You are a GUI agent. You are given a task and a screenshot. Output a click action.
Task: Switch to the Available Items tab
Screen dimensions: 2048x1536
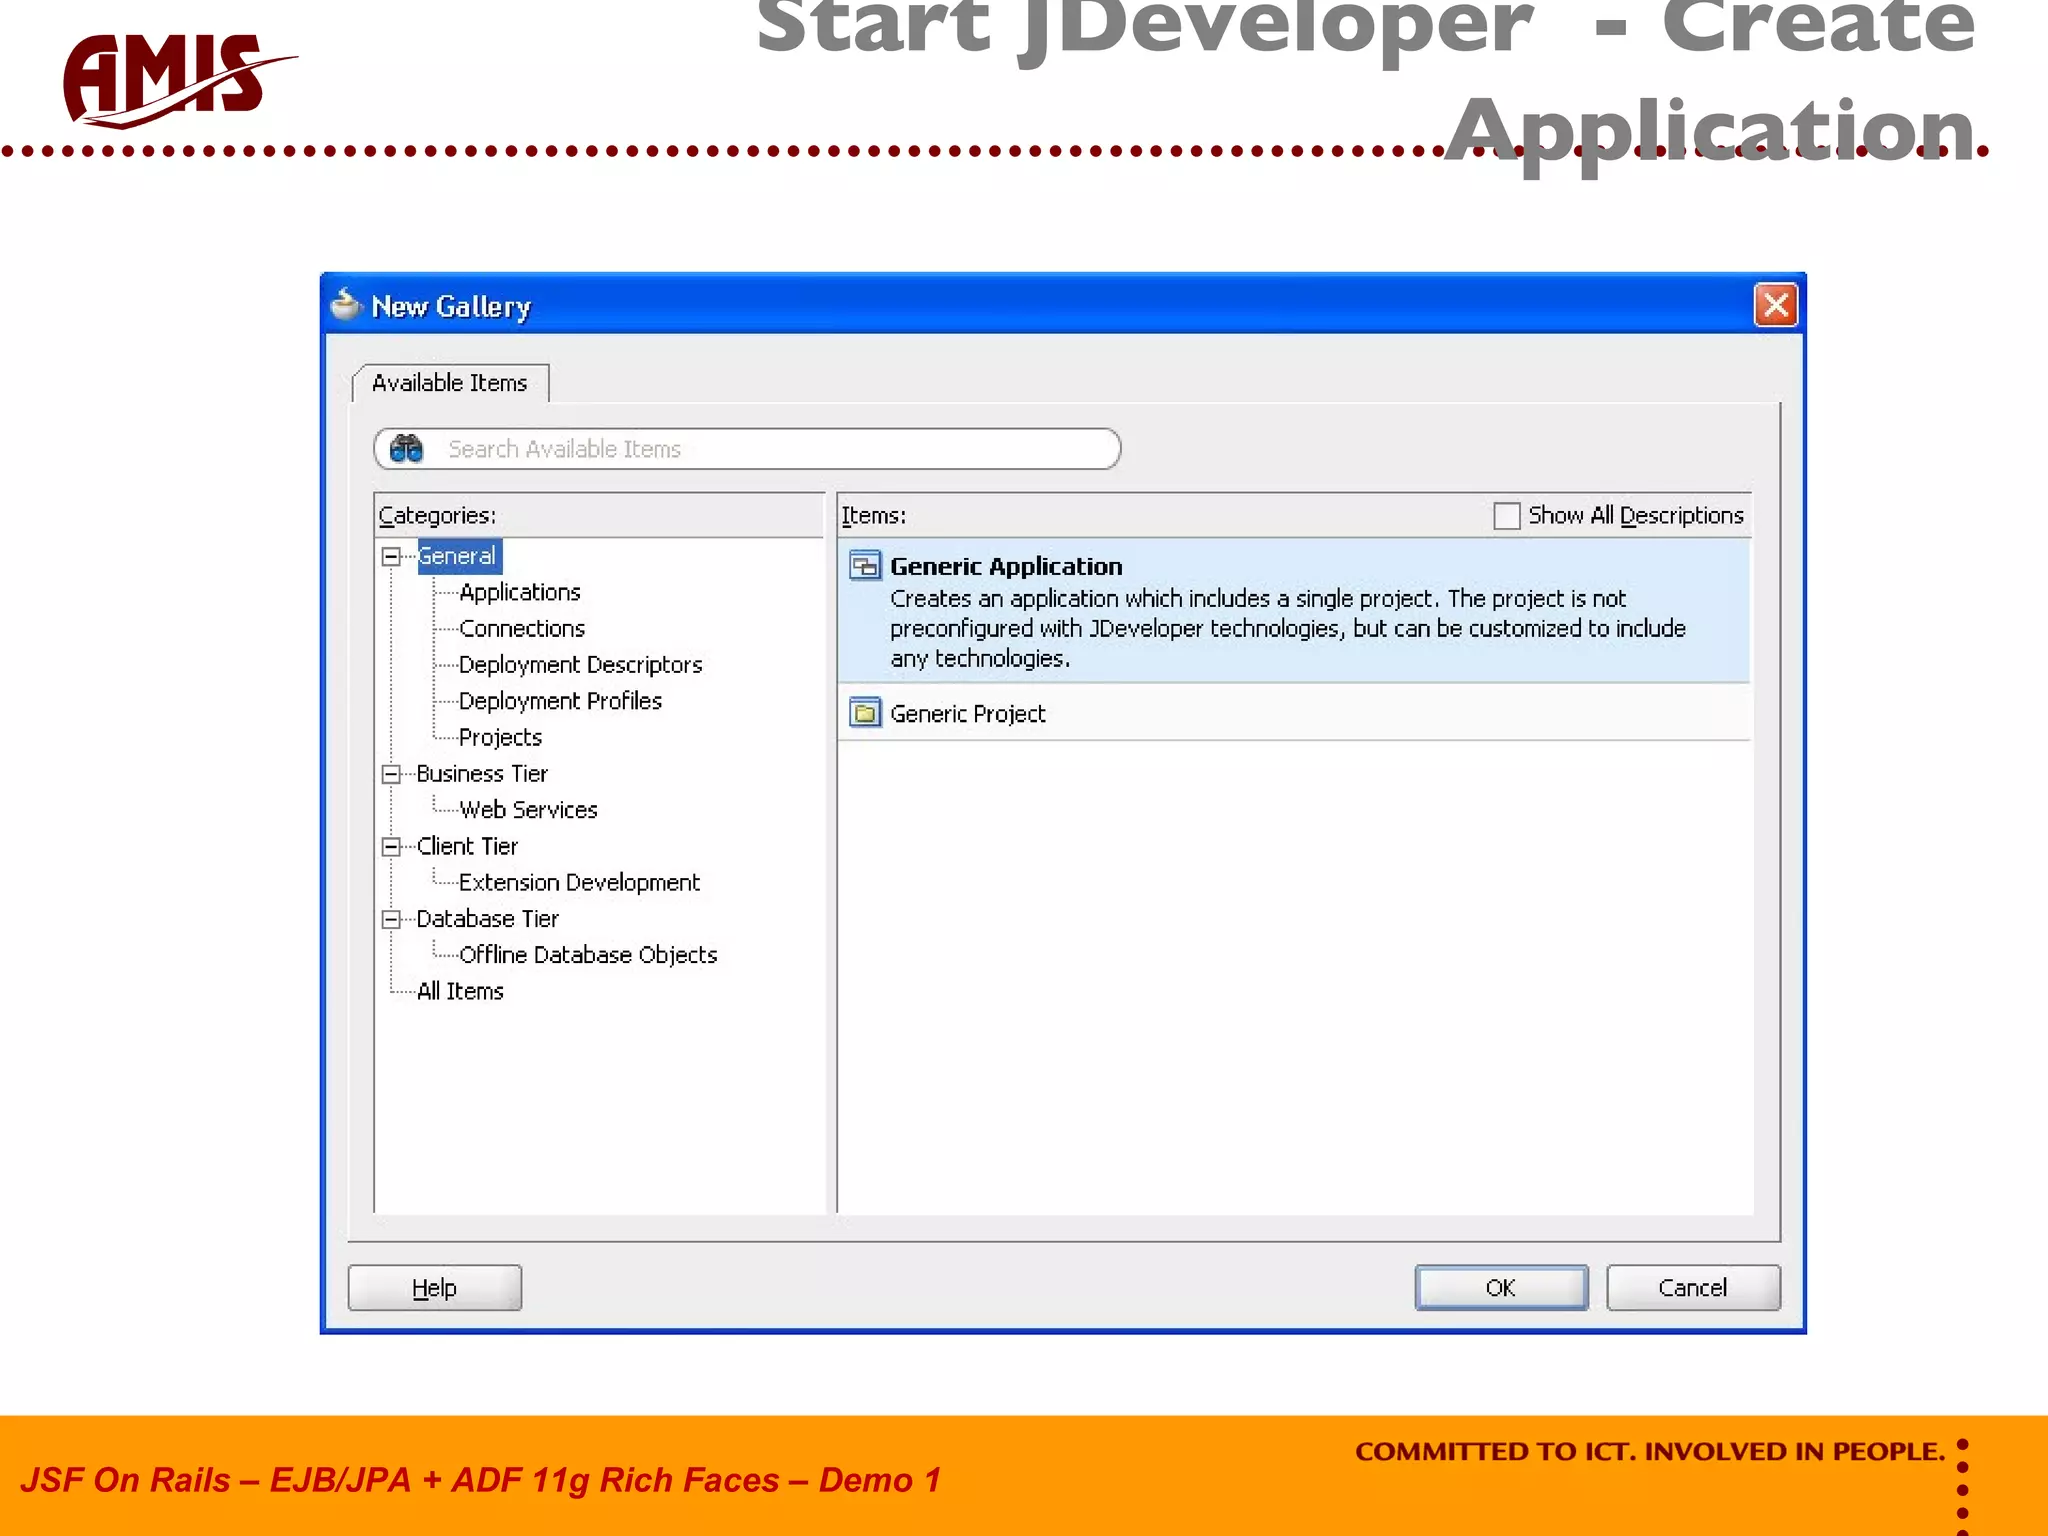point(450,383)
